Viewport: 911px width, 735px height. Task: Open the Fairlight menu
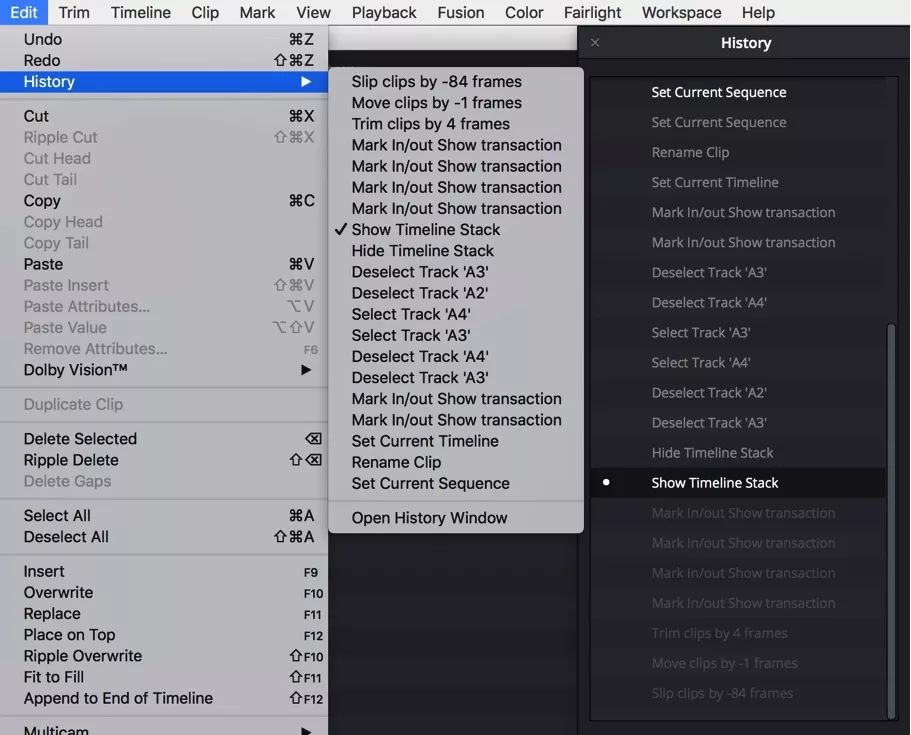pyautogui.click(x=592, y=12)
